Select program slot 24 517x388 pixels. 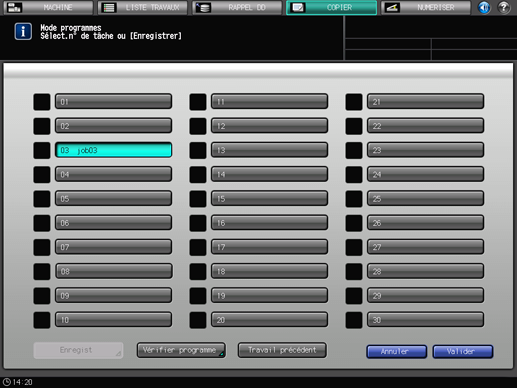point(425,174)
